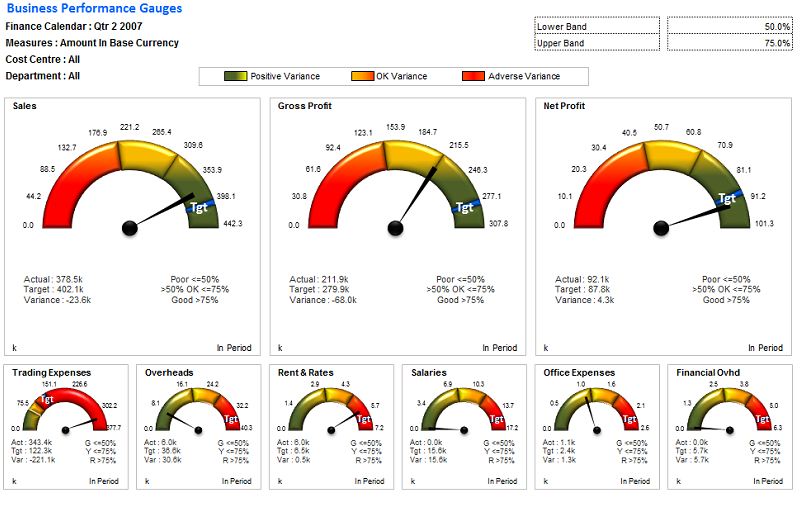This screenshot has height=505, width=800.
Task: Edit the Upper Band 75.0% value
Action: pos(729,43)
